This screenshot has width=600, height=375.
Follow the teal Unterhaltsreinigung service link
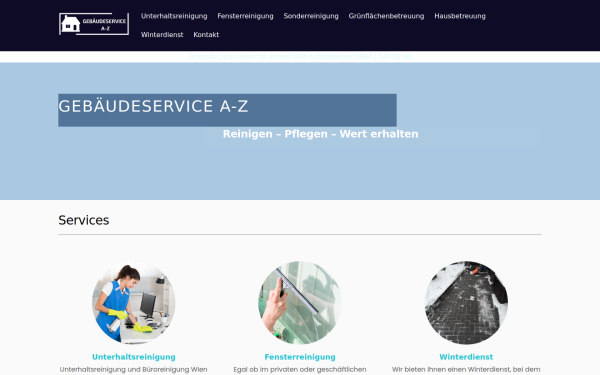pos(134,357)
